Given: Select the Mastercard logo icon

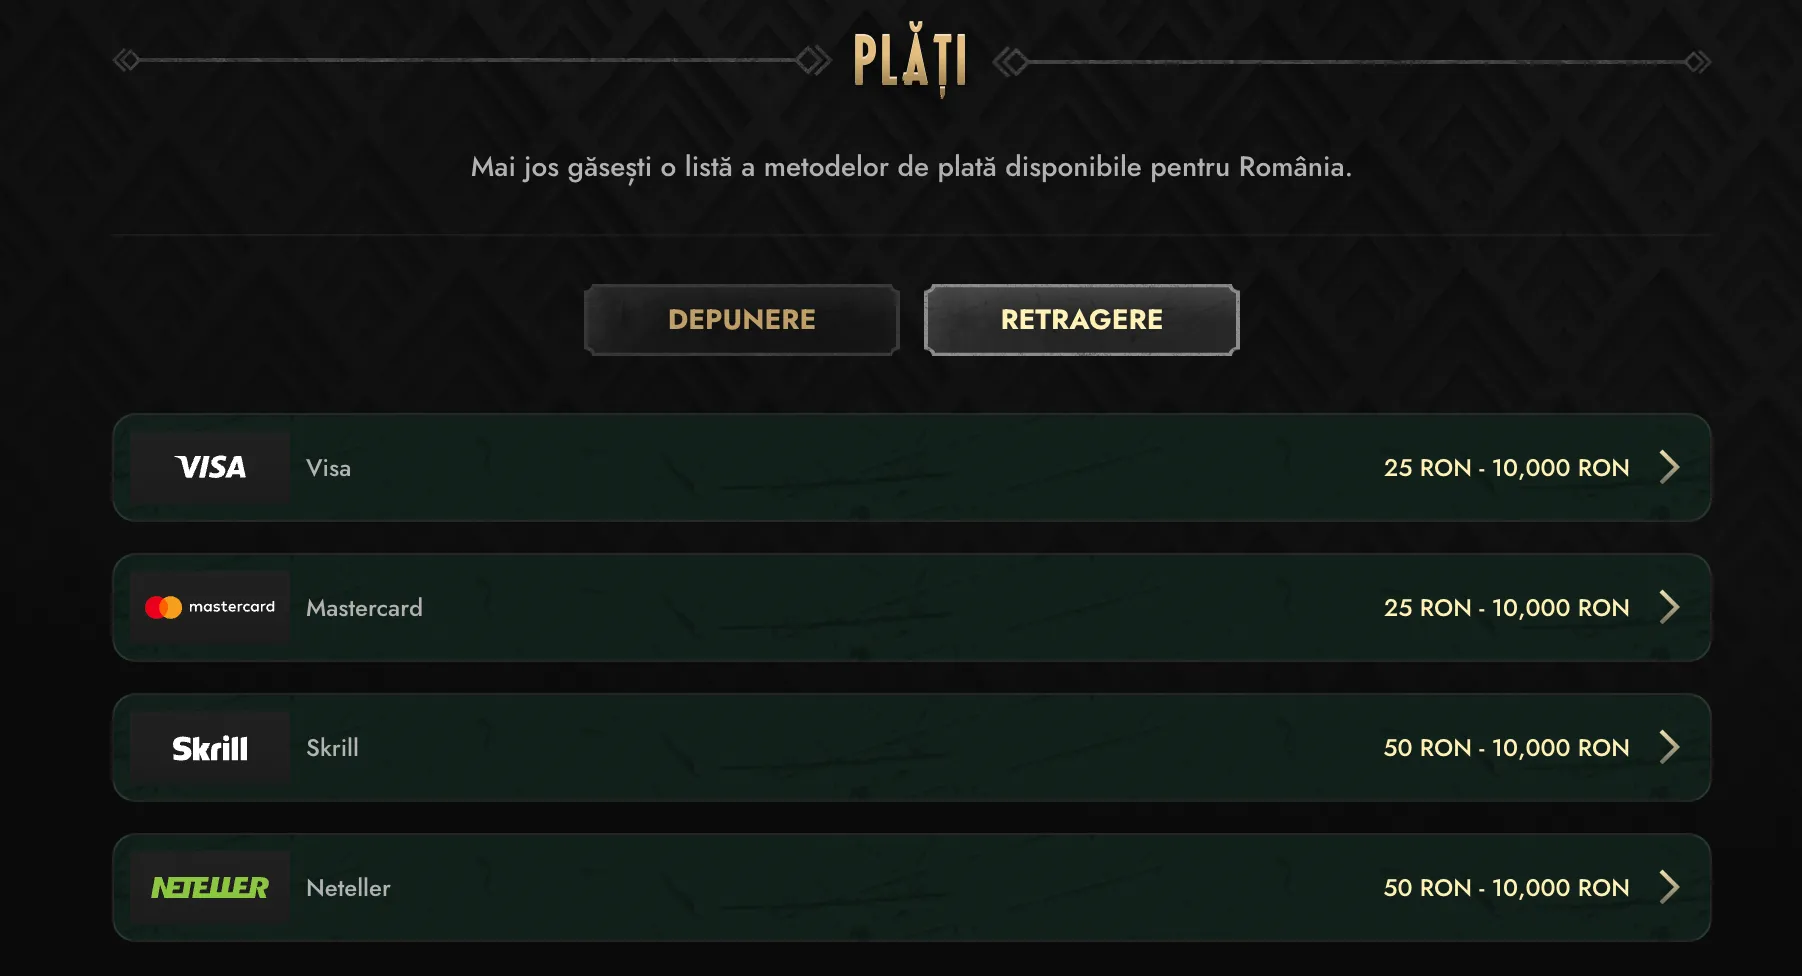Looking at the screenshot, I should (x=209, y=607).
